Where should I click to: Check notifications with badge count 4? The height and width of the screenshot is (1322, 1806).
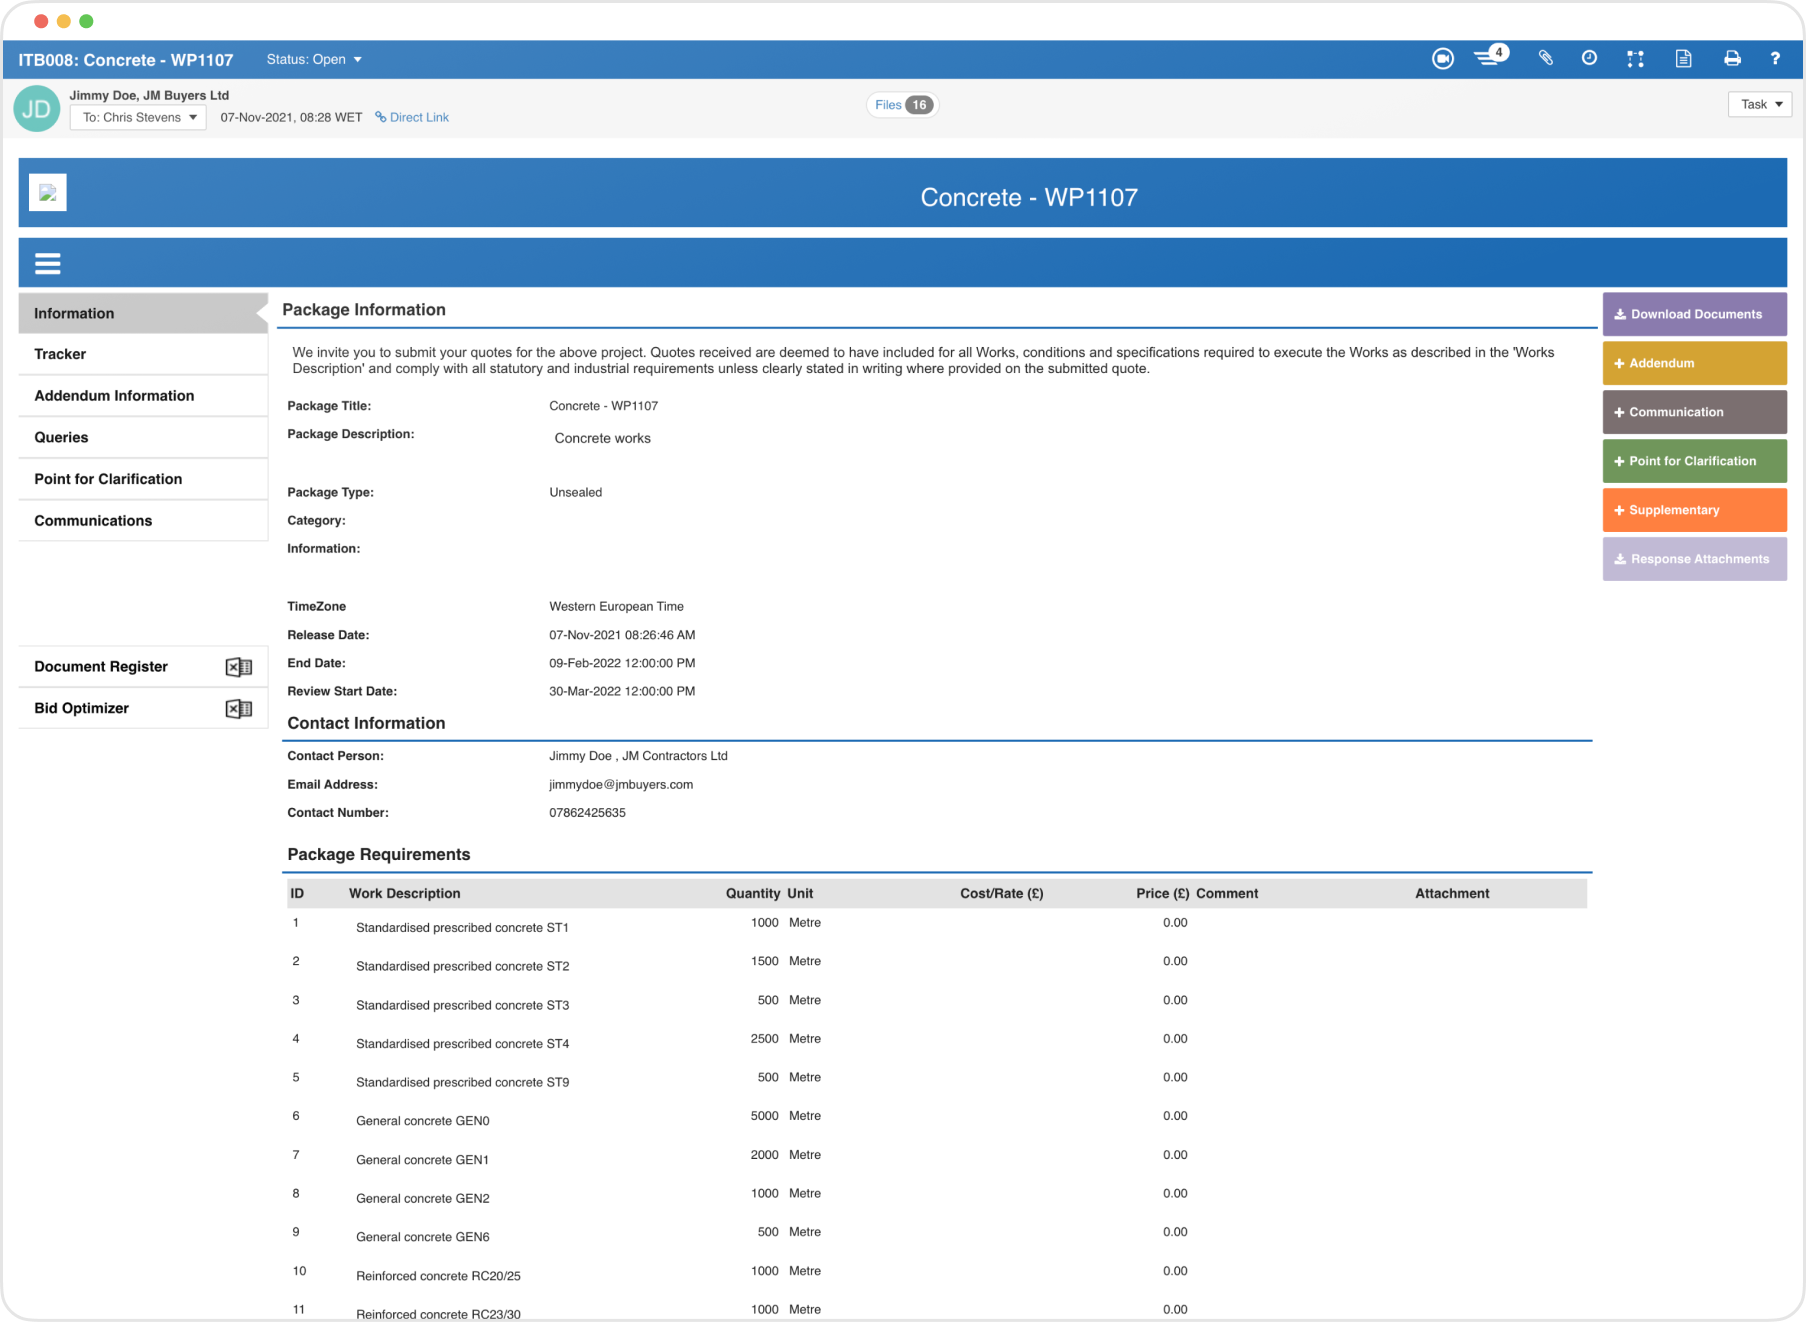pos(1490,58)
